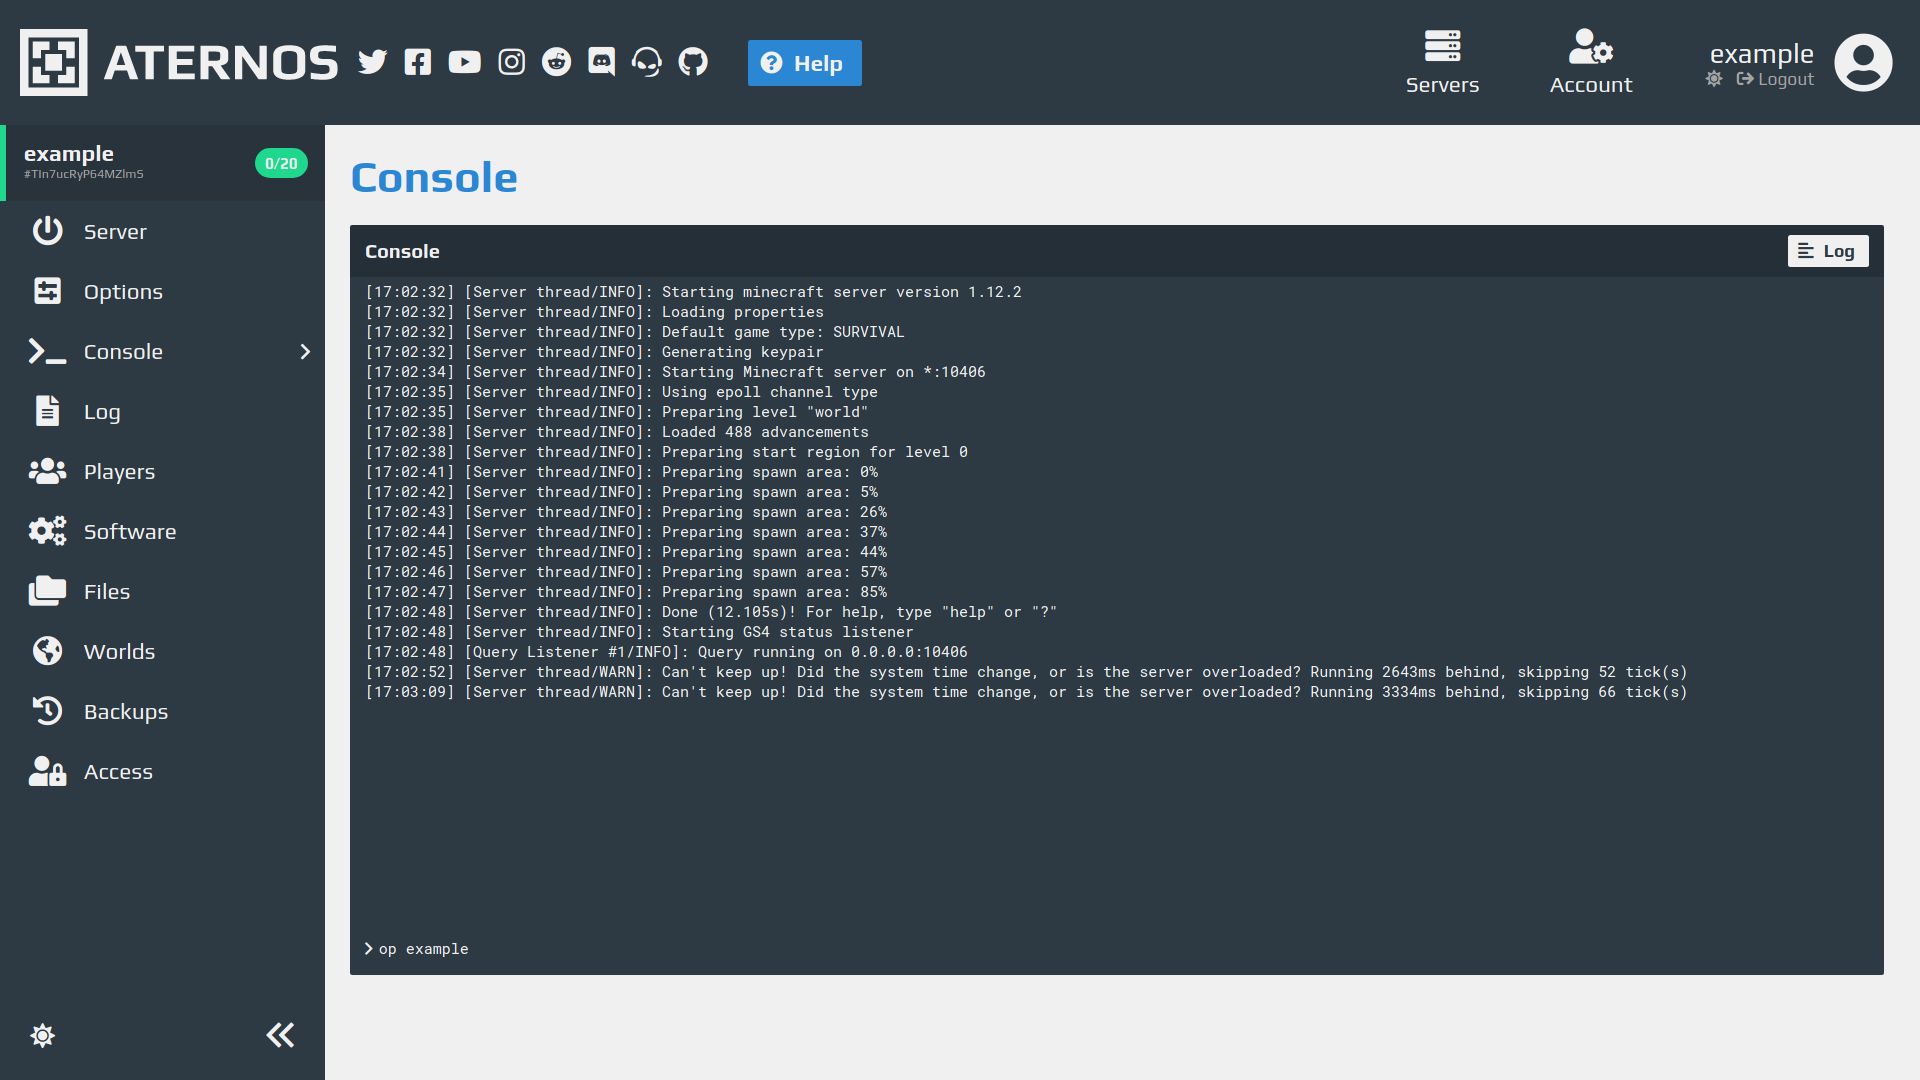1920x1080 pixels.
Task: Click the Worlds sidebar icon
Action: [x=47, y=651]
